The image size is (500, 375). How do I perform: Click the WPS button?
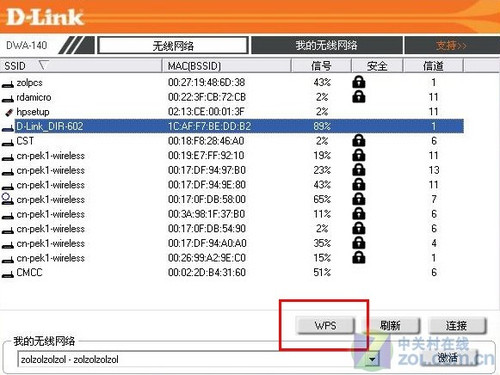tap(325, 325)
